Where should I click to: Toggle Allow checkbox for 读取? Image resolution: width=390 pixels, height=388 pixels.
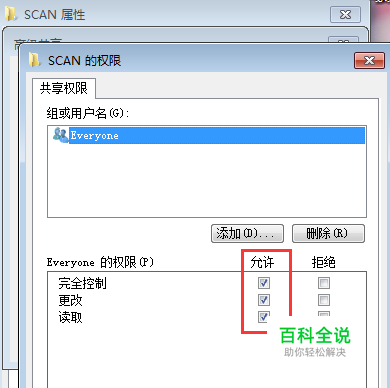coord(264,317)
